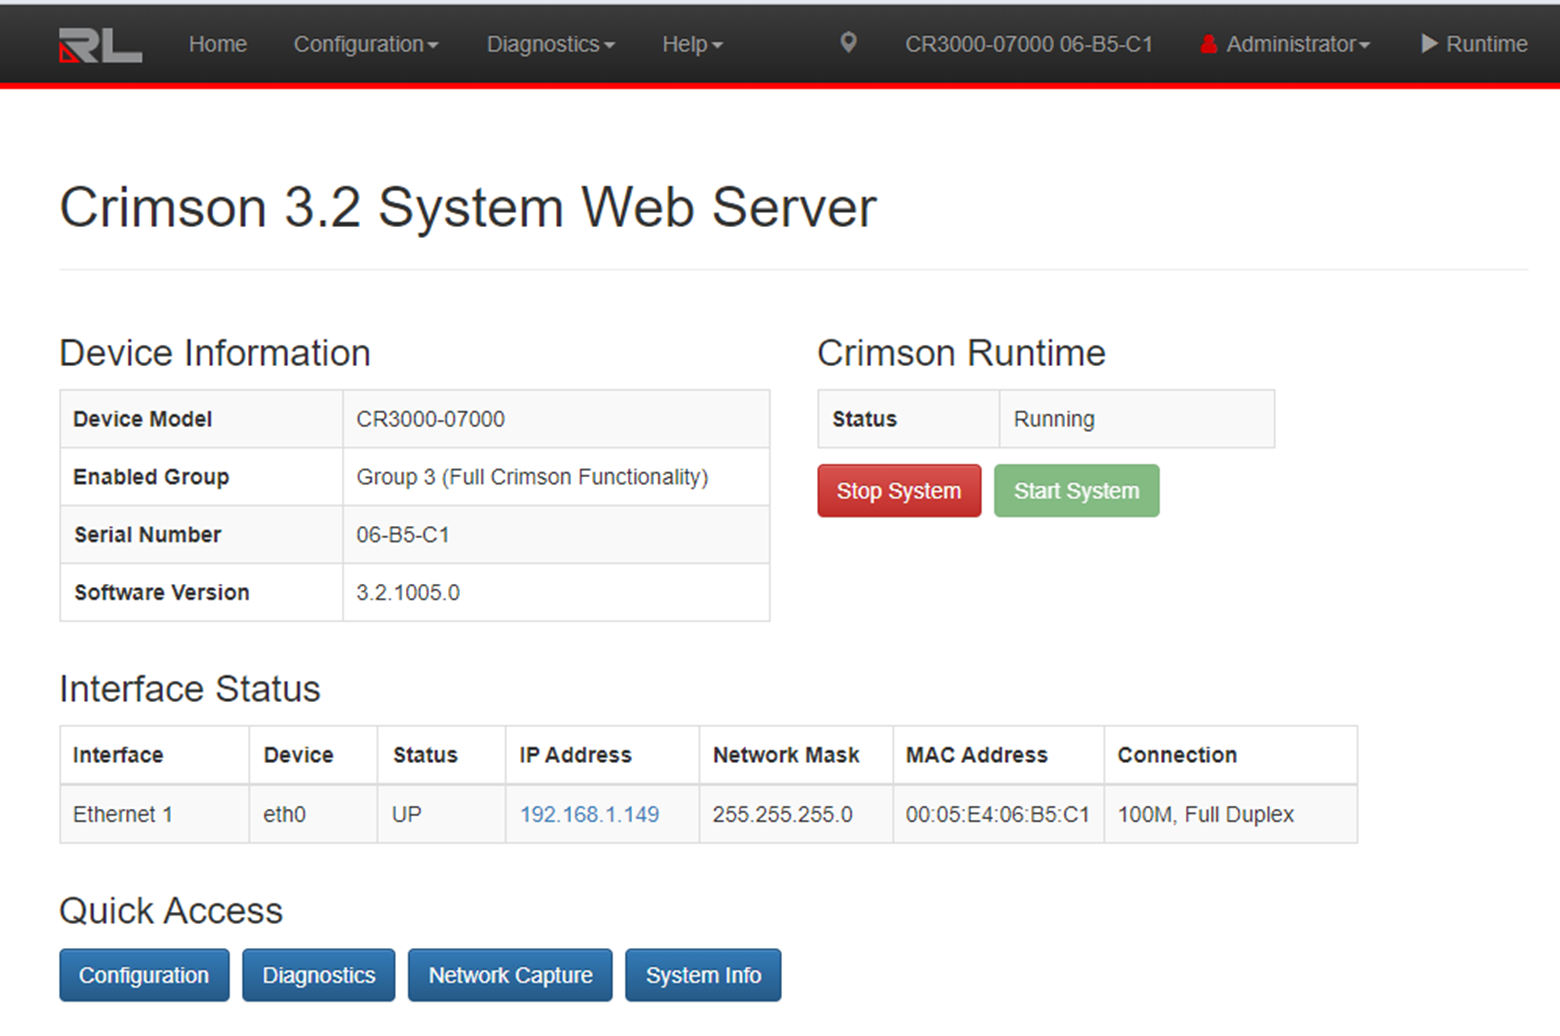The image size is (1560, 1036).
Task: Open Network Capture from Quick Access
Action: click(x=510, y=975)
